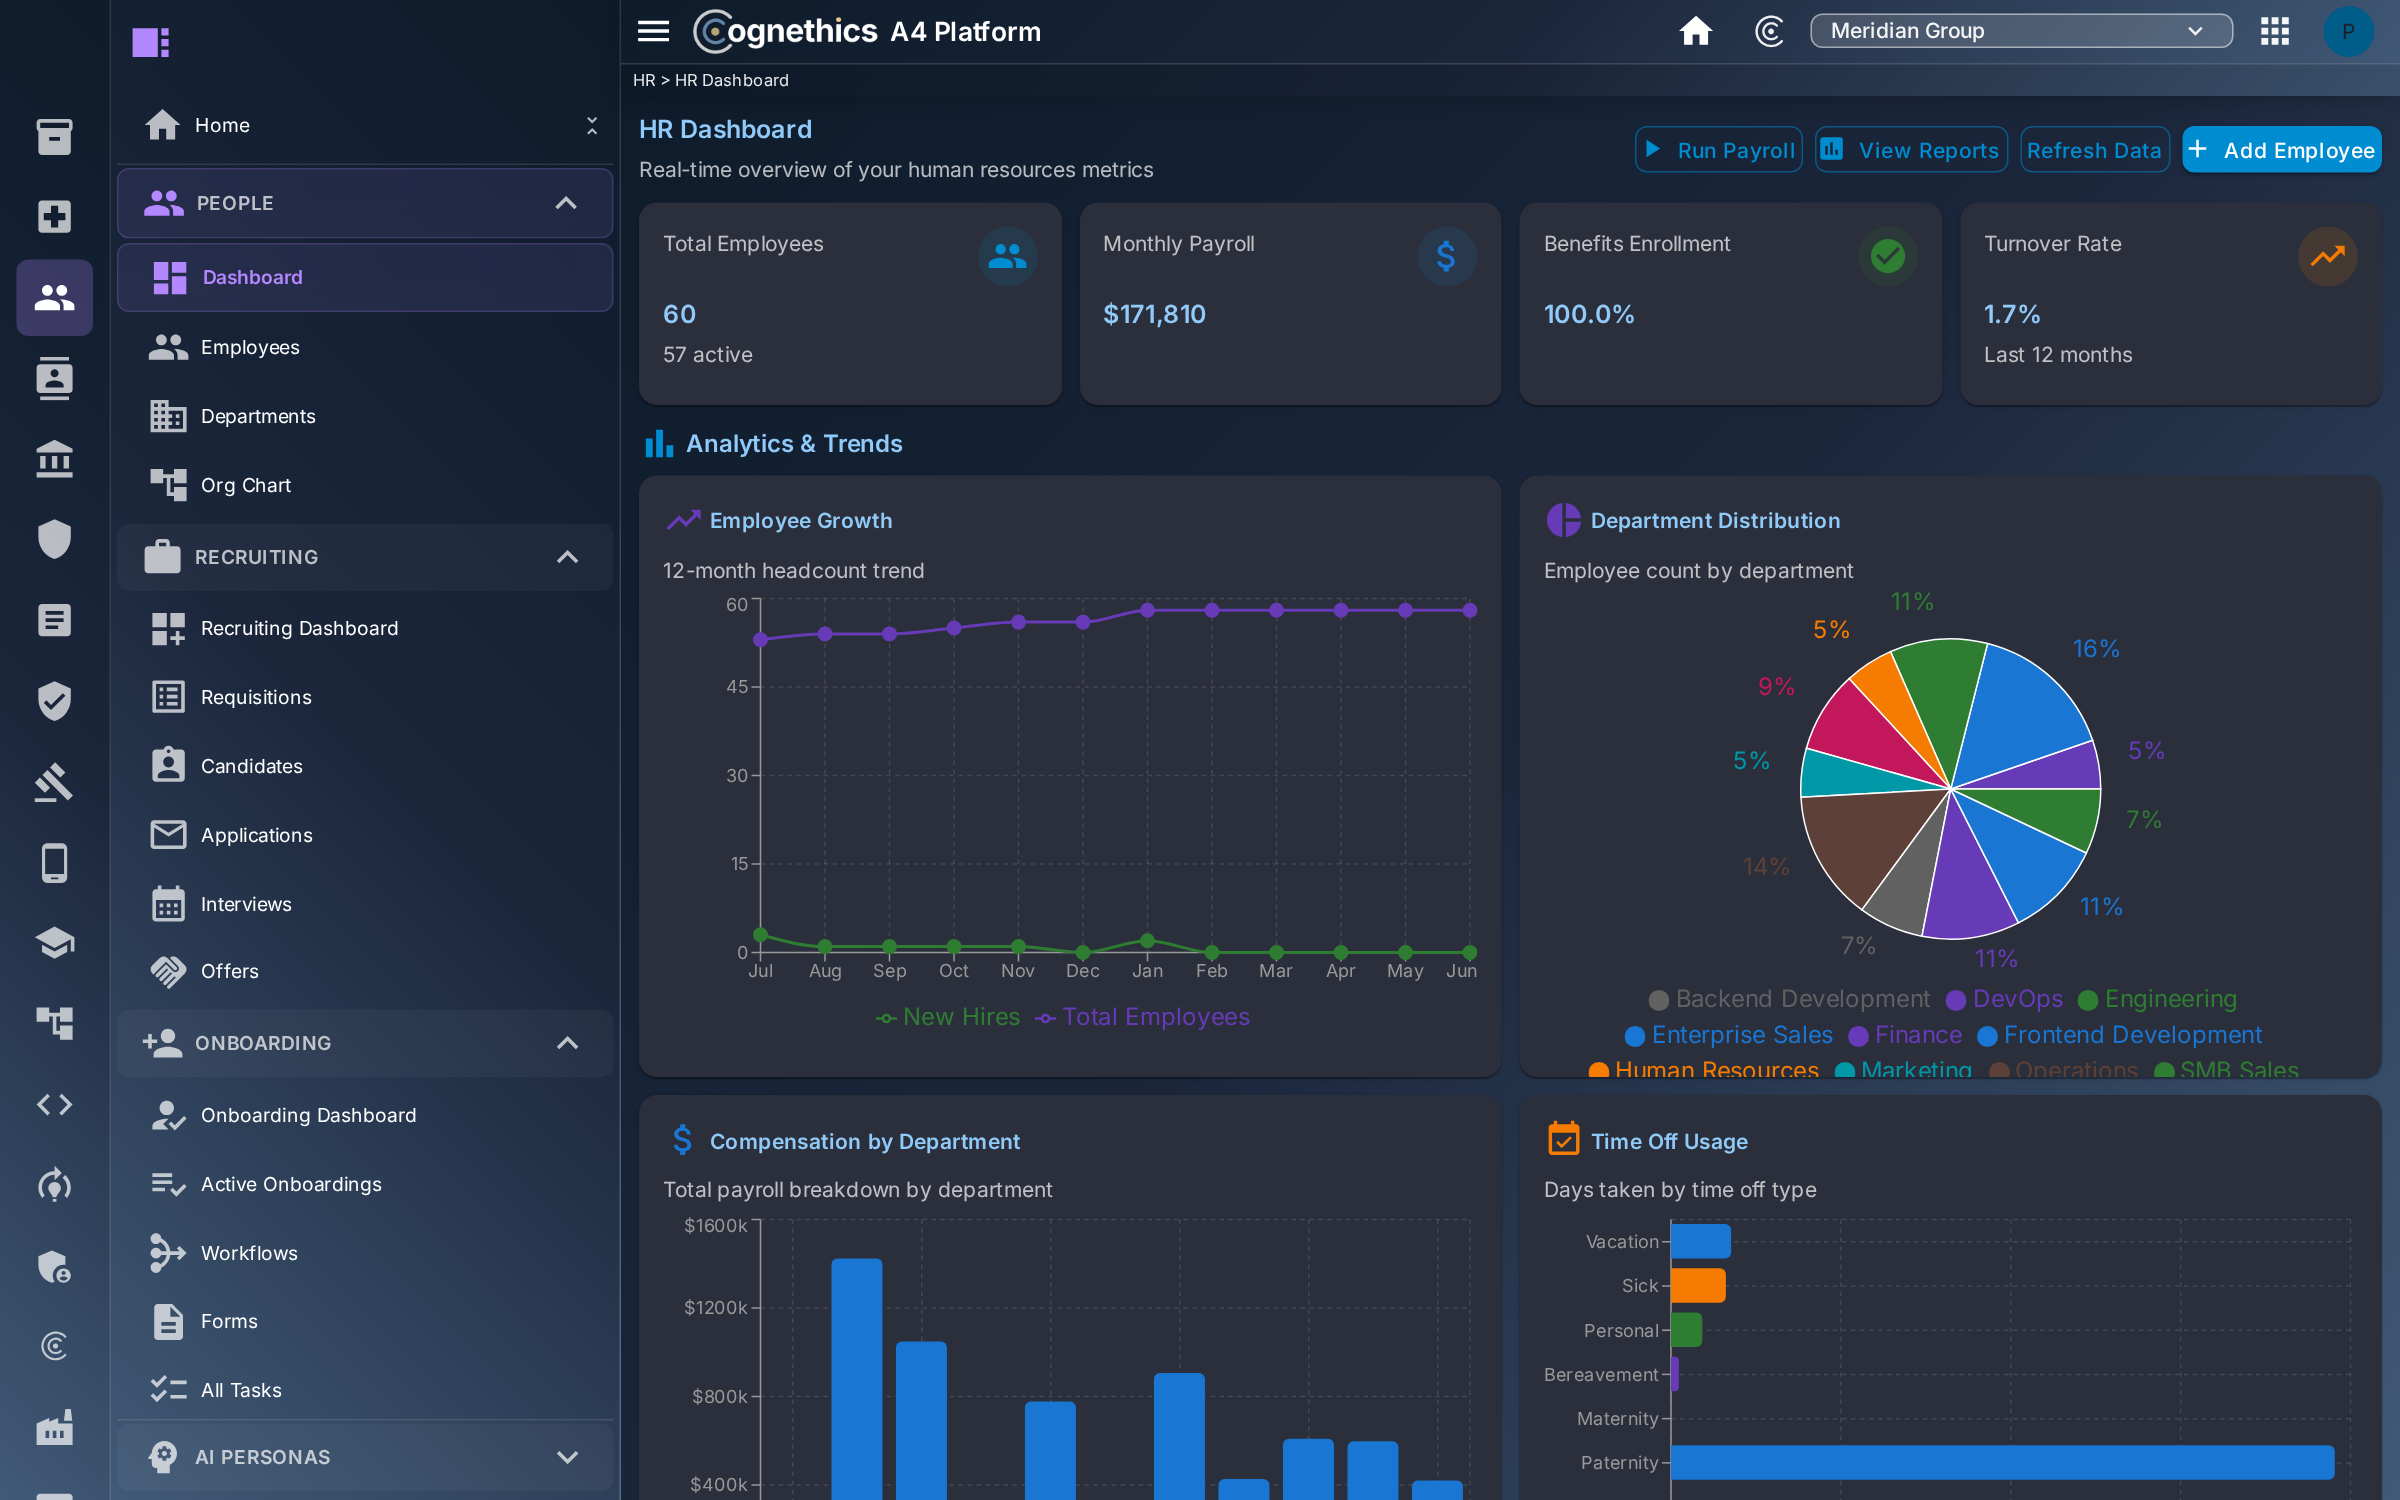Open the contact badge icon in left rail
Viewport: 2400px width, 1500px height.
point(54,378)
